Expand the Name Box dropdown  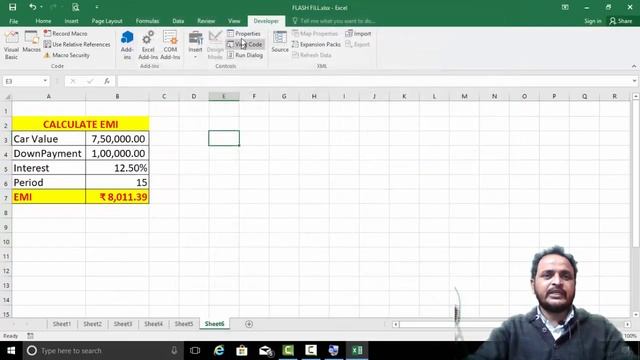(45, 81)
